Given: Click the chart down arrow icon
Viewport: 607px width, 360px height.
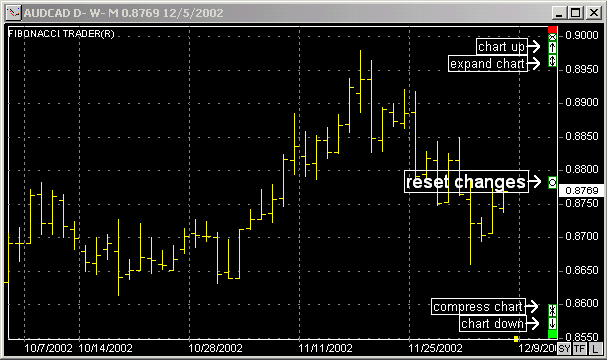Looking at the screenshot, I should [x=552, y=323].
